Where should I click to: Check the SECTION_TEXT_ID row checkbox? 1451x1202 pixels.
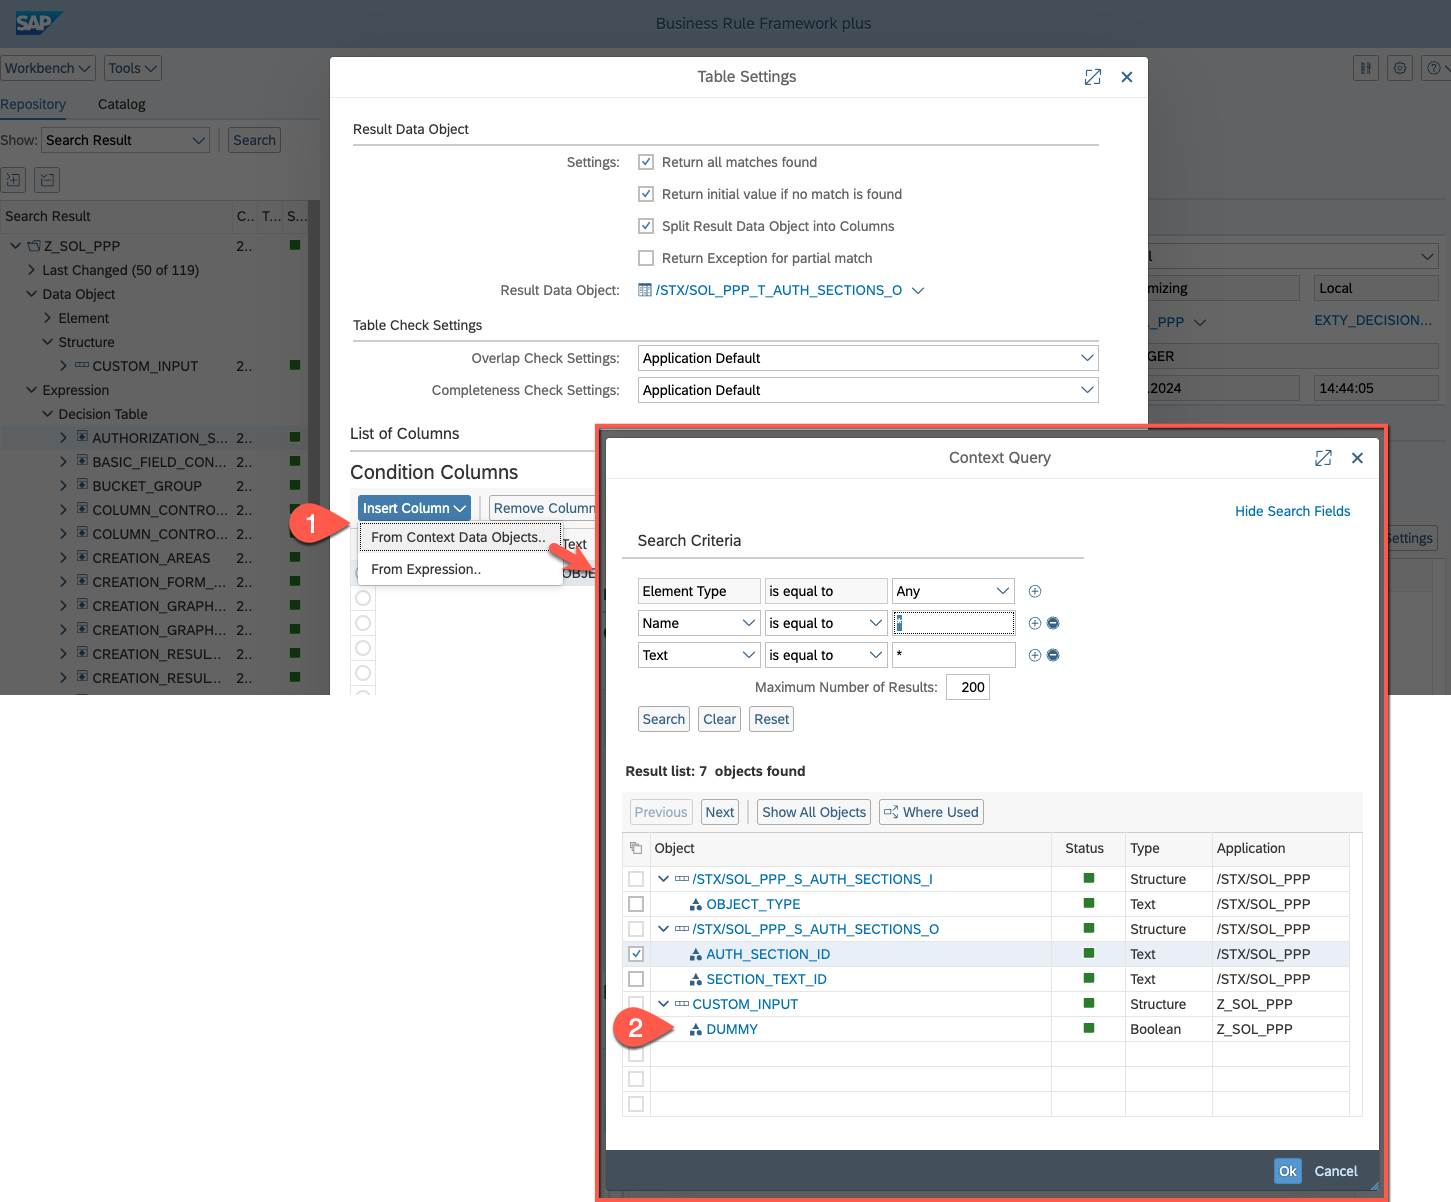coord(636,979)
